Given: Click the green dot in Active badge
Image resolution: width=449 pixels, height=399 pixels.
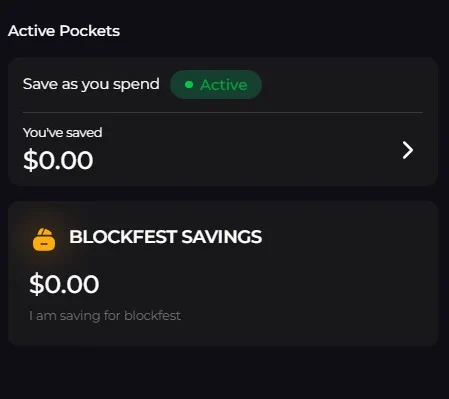Looking at the screenshot, I should (189, 85).
